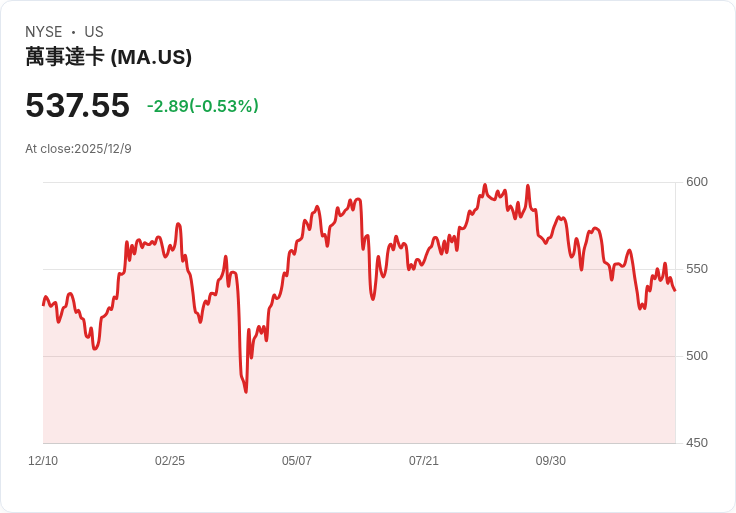Click the At close:2025/12/9 timestamp
The image size is (736, 513).
tap(78, 149)
